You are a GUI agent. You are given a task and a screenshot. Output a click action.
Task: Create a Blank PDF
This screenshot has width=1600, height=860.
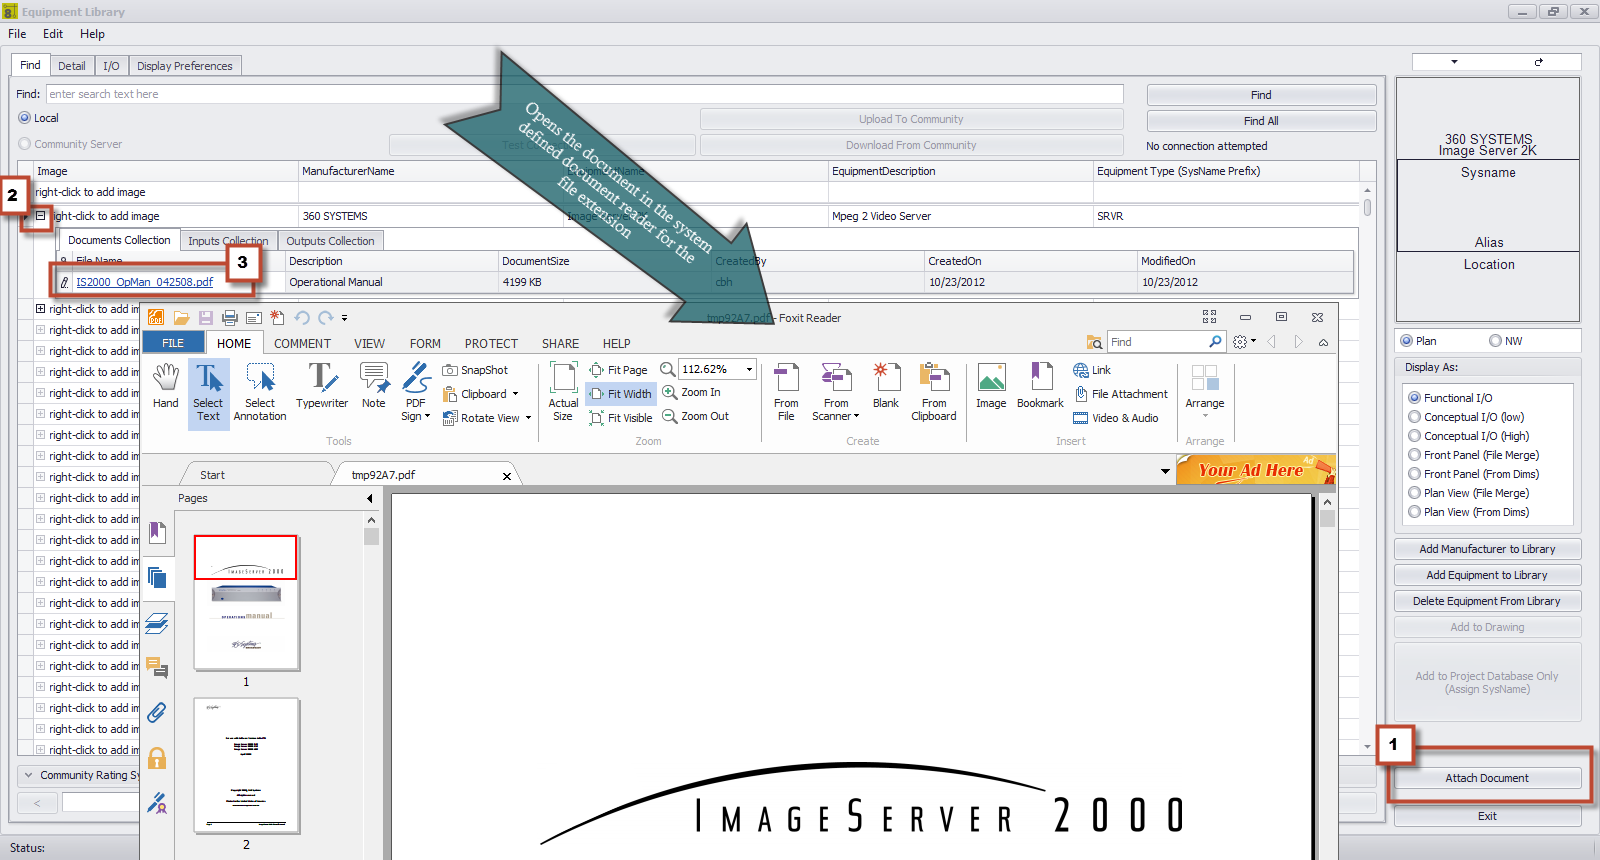click(x=886, y=386)
